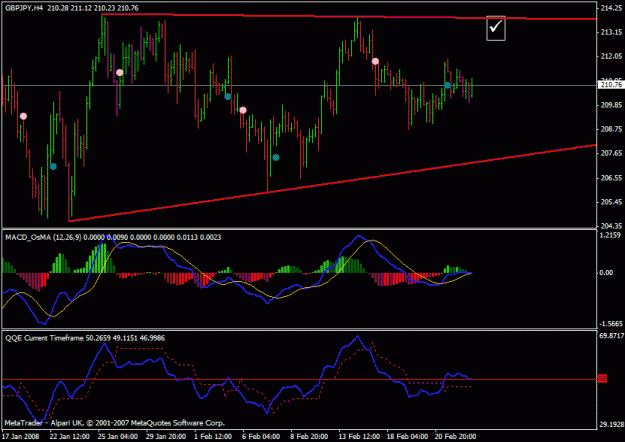Click the 8 Feb 20:00 time label
This screenshot has width=625, height=442.
coord(309,436)
